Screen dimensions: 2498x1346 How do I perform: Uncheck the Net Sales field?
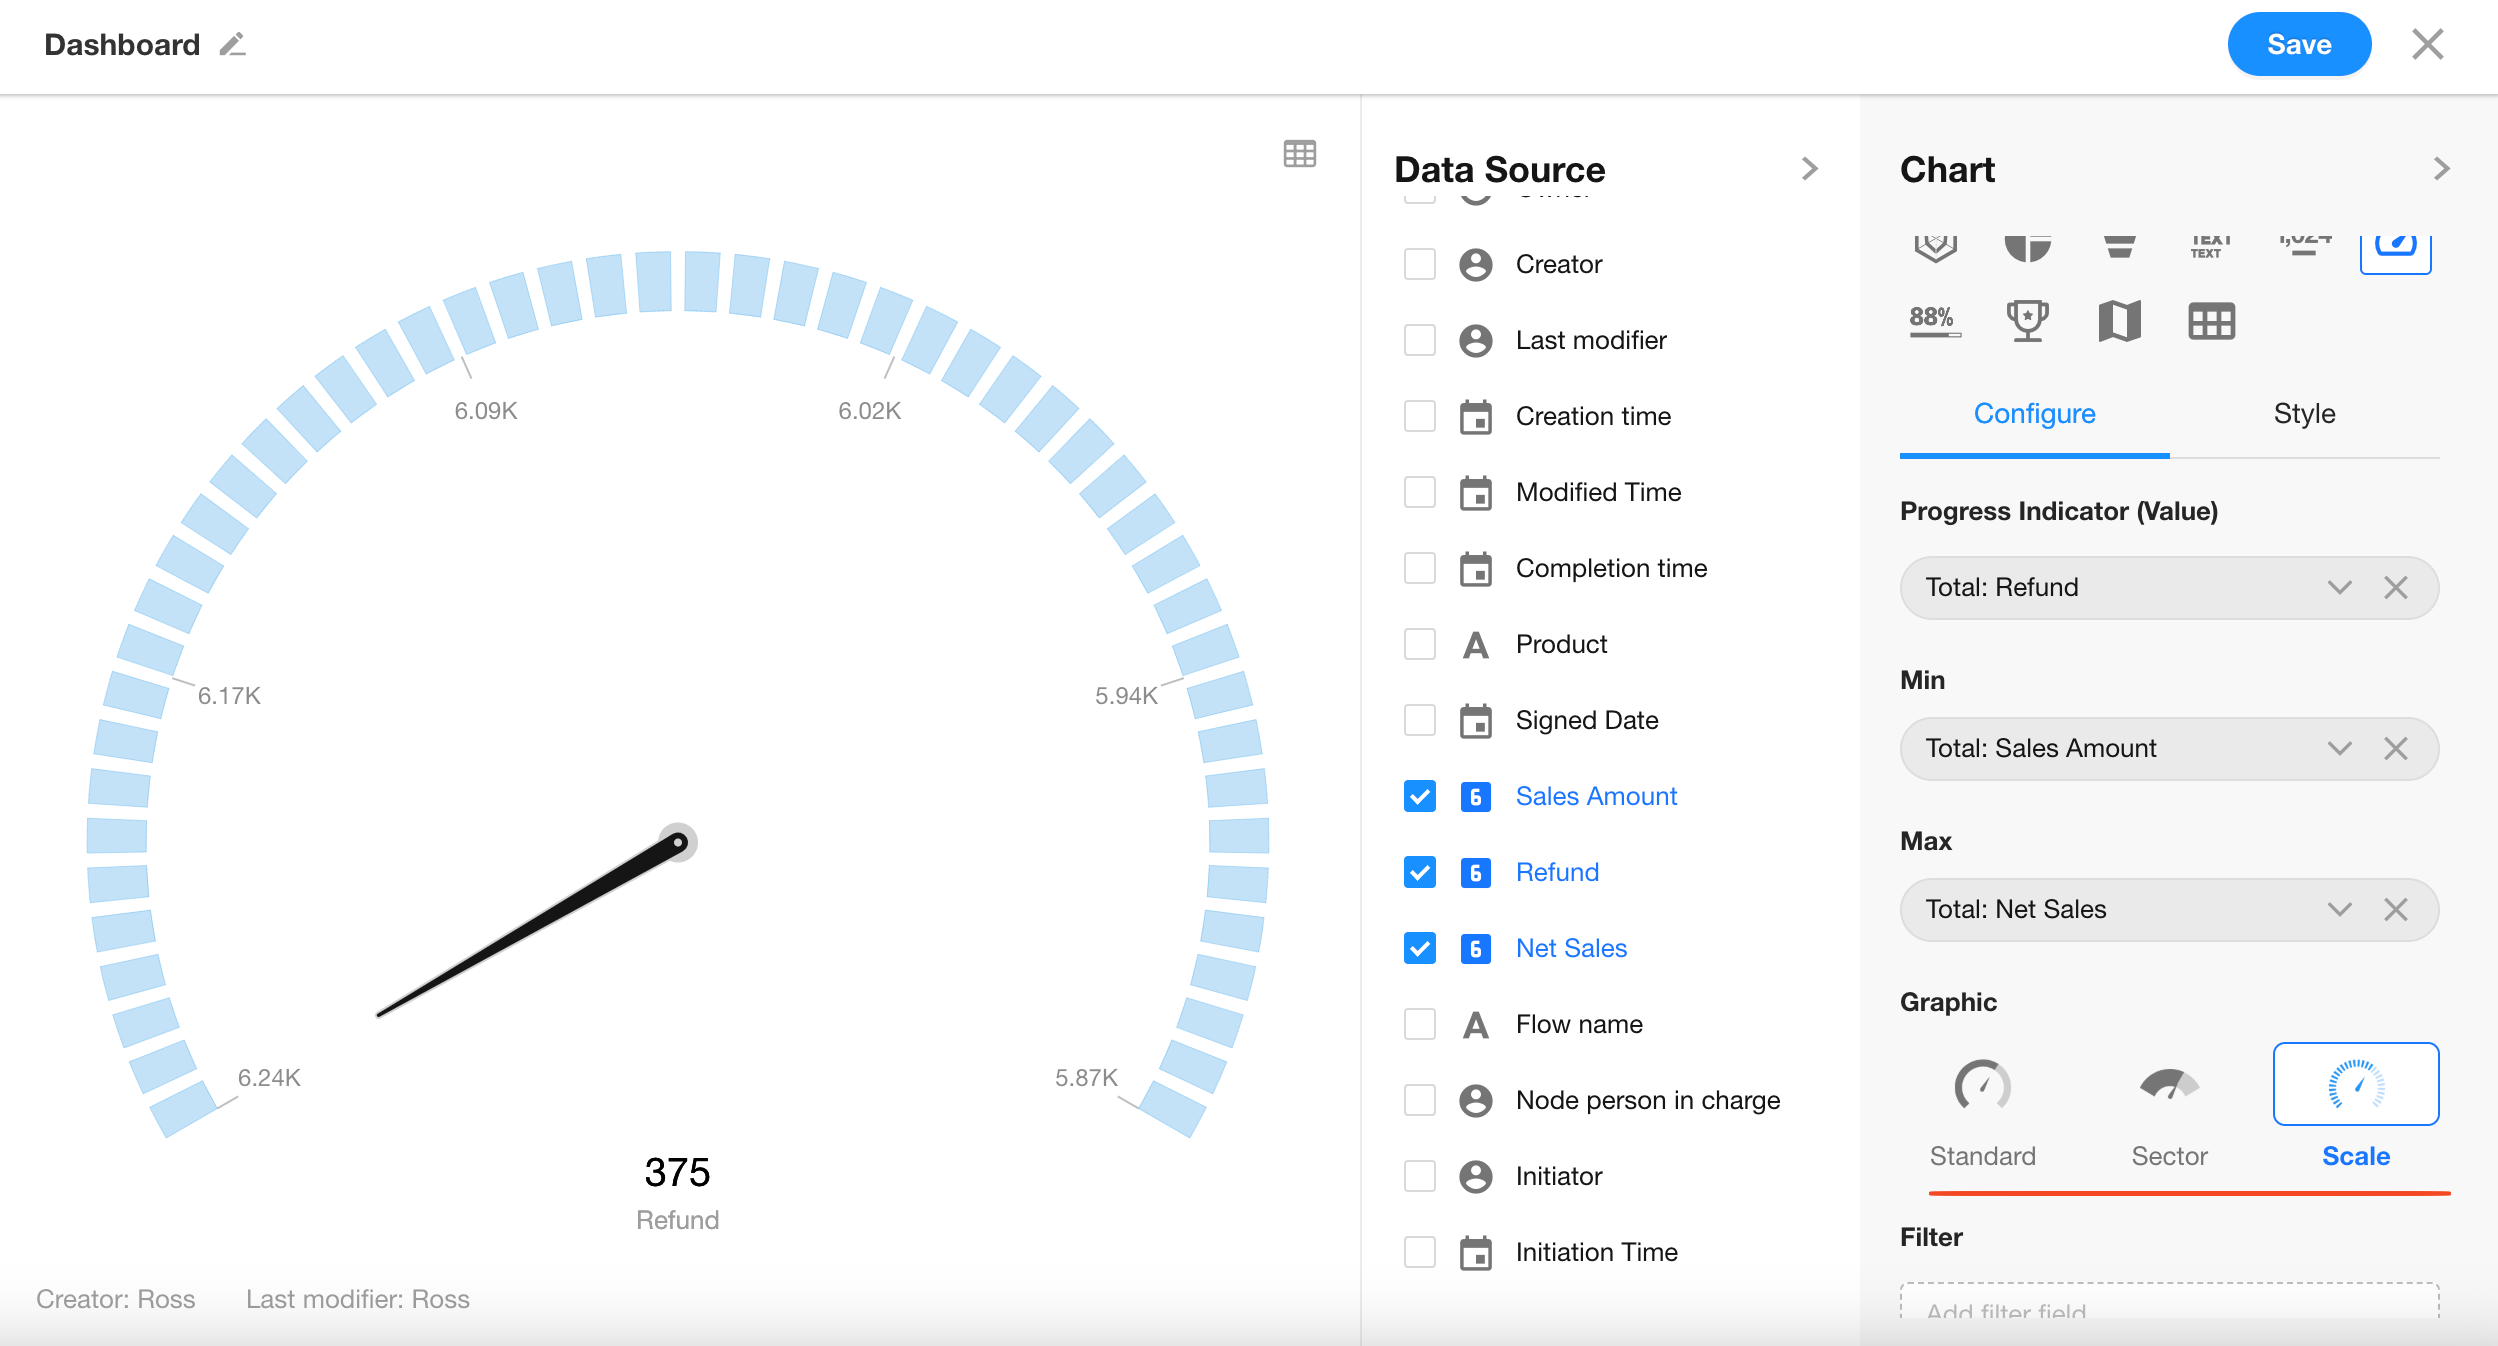click(x=1419, y=948)
